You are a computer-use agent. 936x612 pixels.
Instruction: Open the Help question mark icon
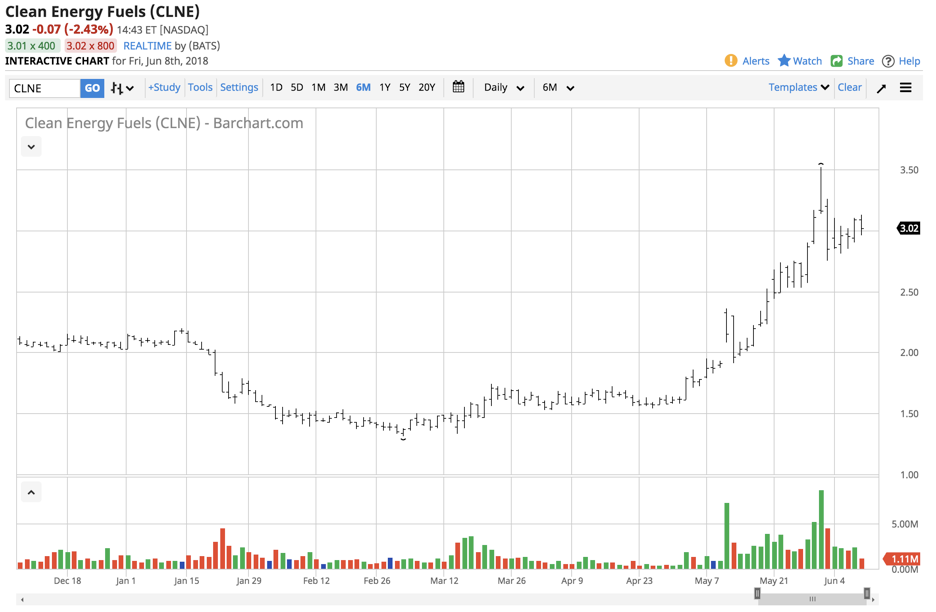tap(888, 61)
